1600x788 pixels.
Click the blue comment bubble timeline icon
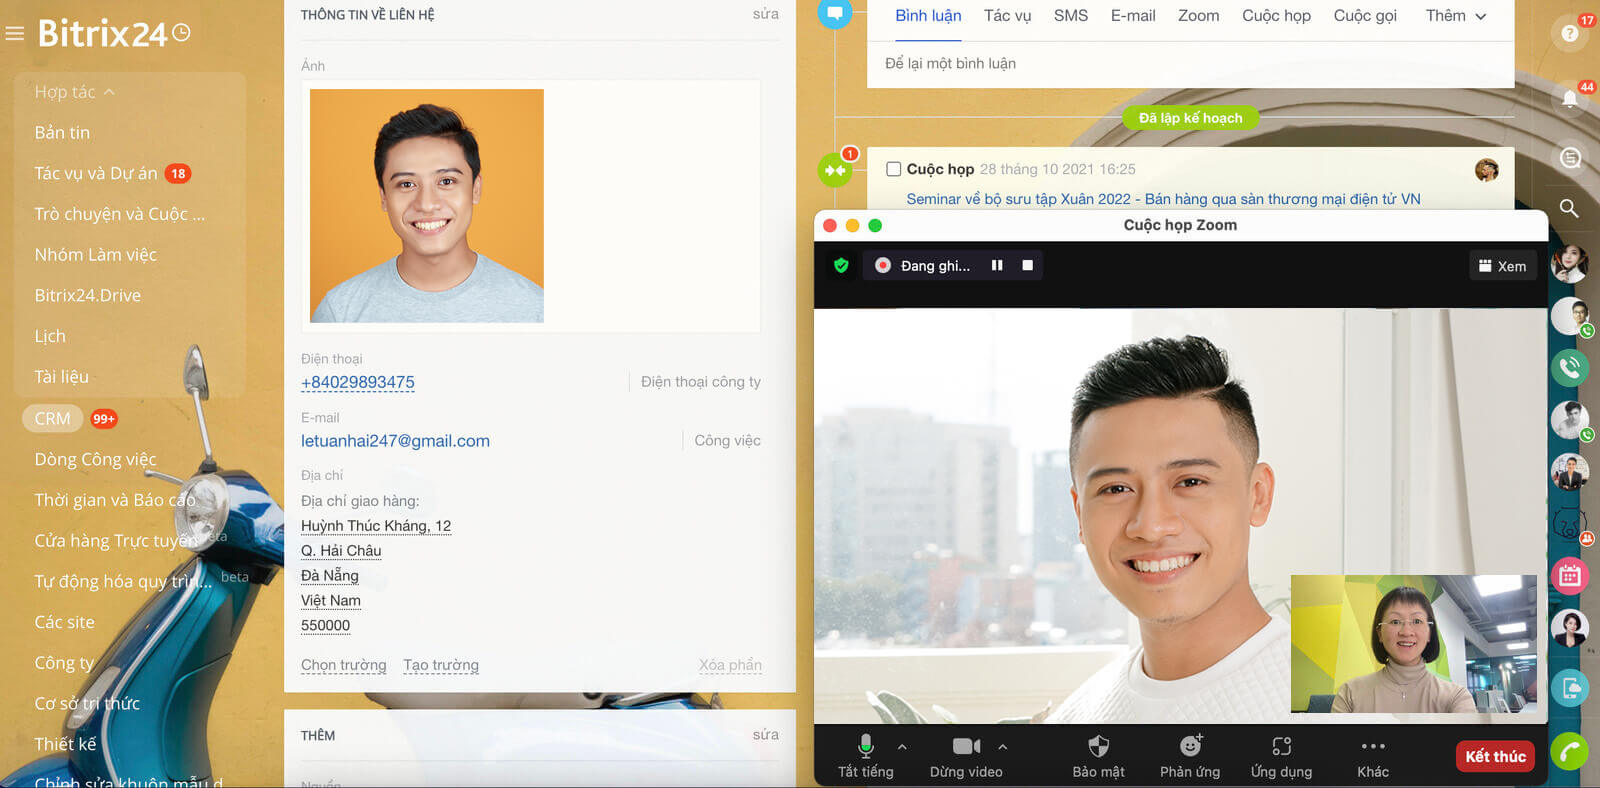[x=834, y=13]
